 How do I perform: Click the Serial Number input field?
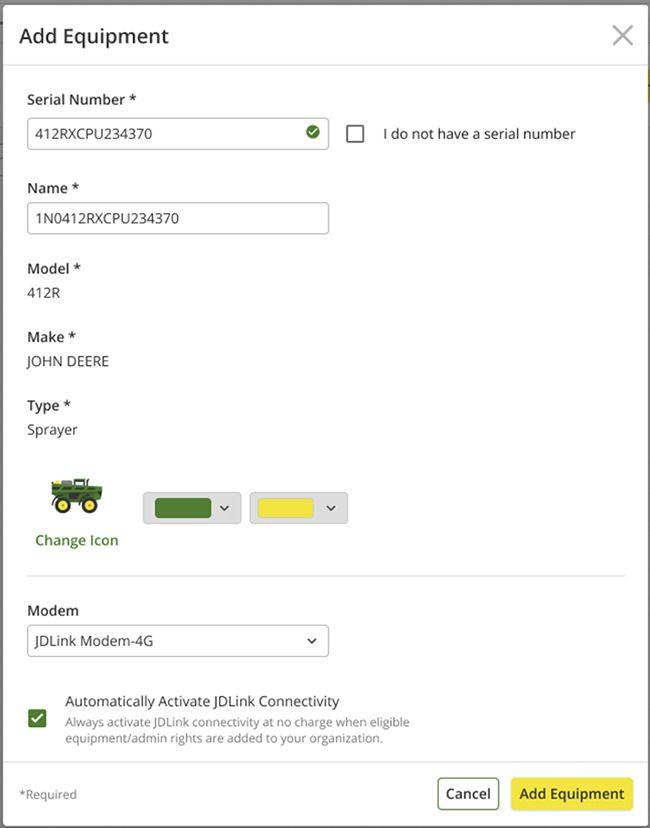click(x=178, y=134)
